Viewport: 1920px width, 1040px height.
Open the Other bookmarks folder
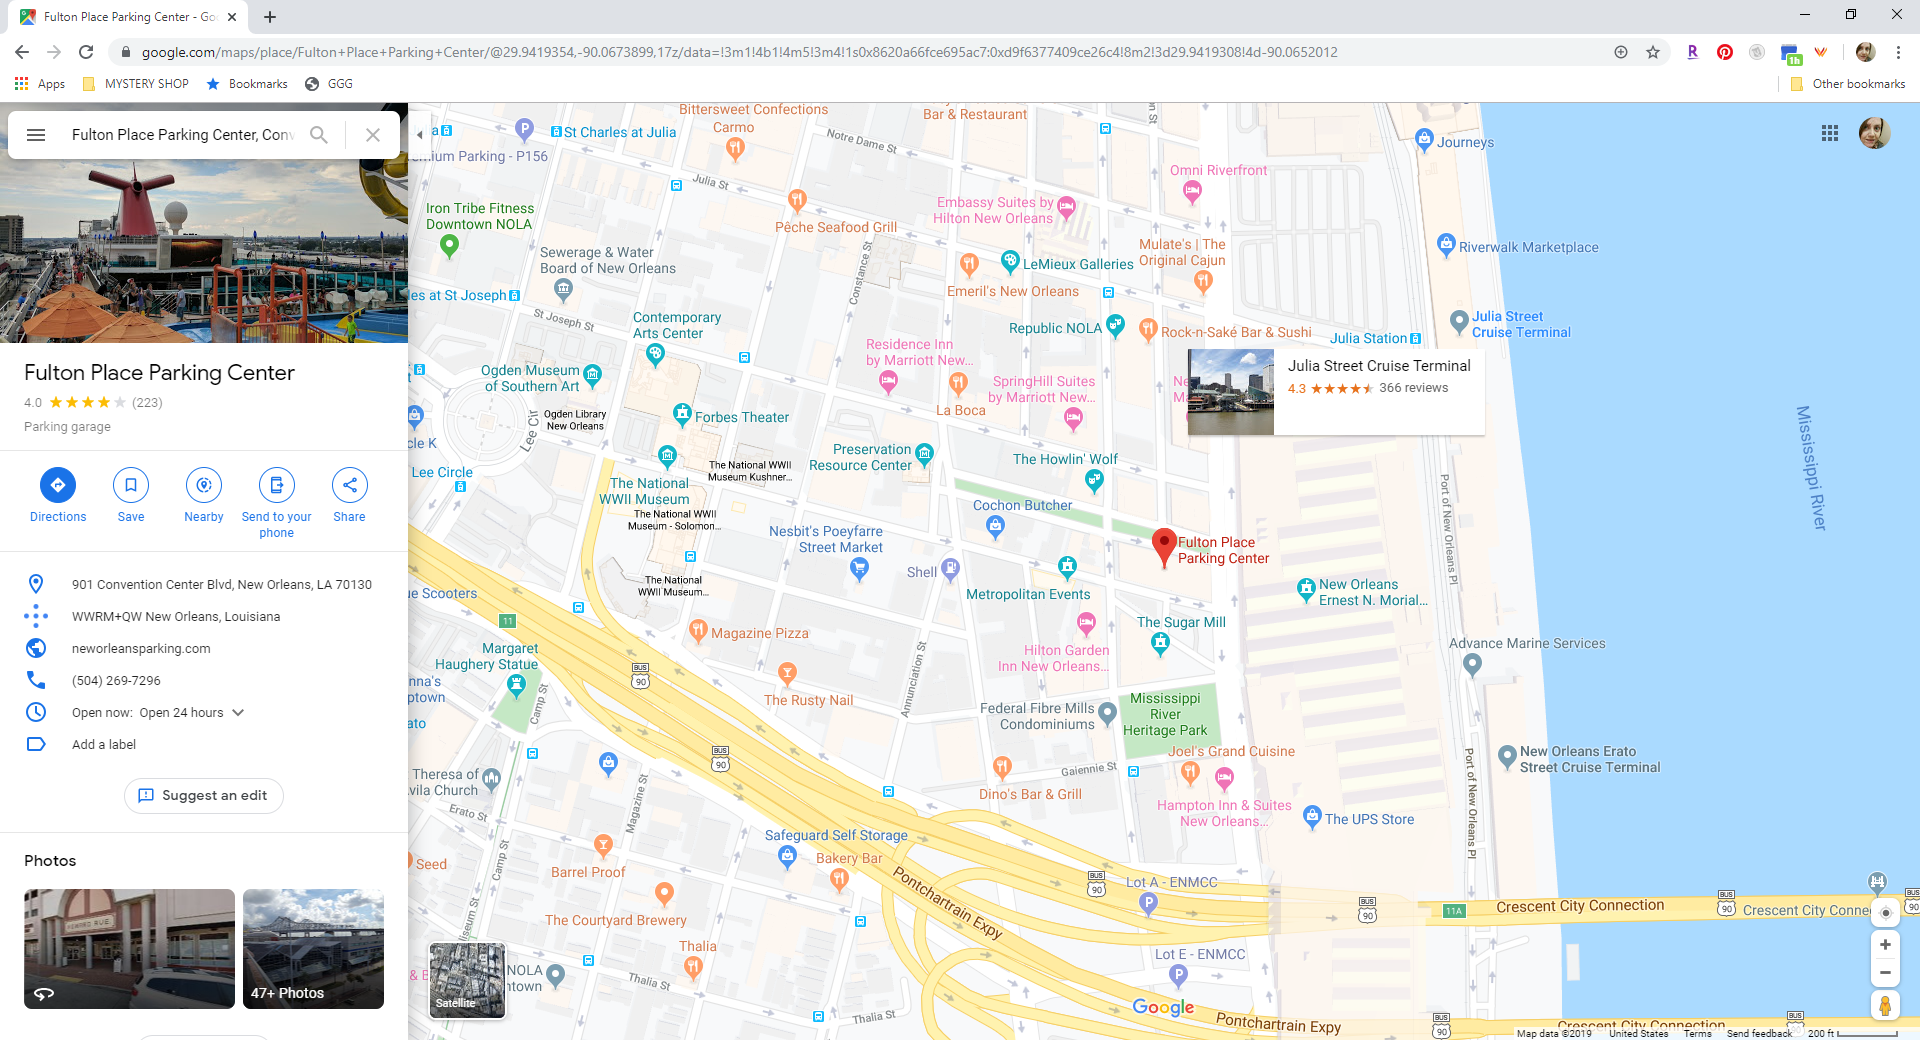coord(1848,84)
